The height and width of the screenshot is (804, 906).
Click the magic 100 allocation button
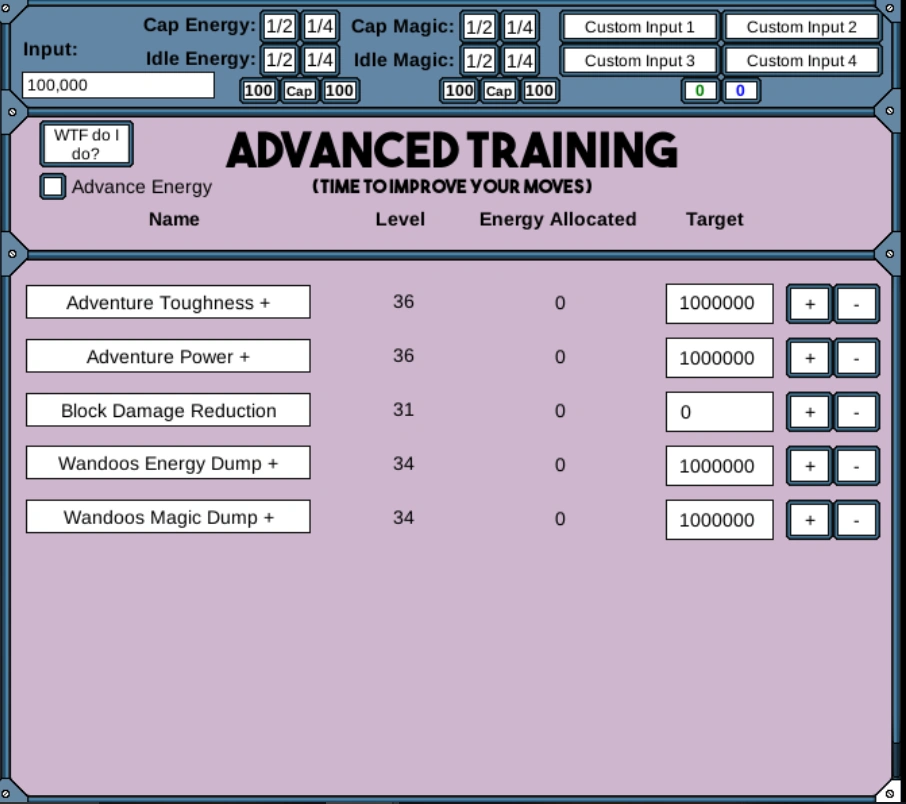[x=458, y=90]
